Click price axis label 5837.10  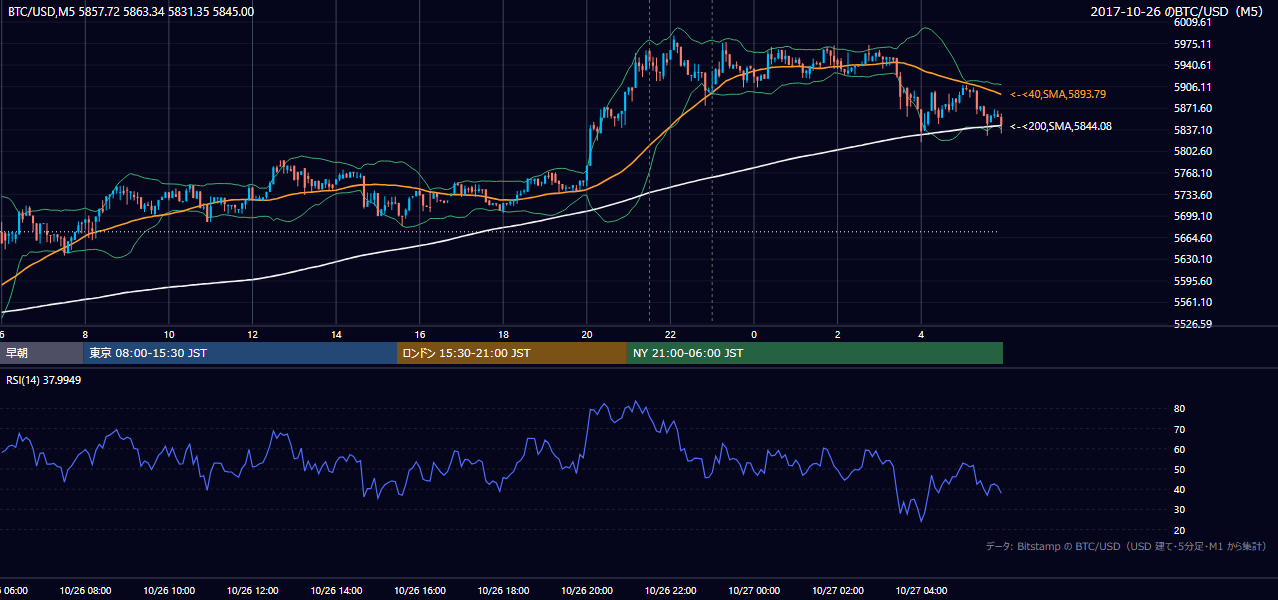(x=1193, y=130)
